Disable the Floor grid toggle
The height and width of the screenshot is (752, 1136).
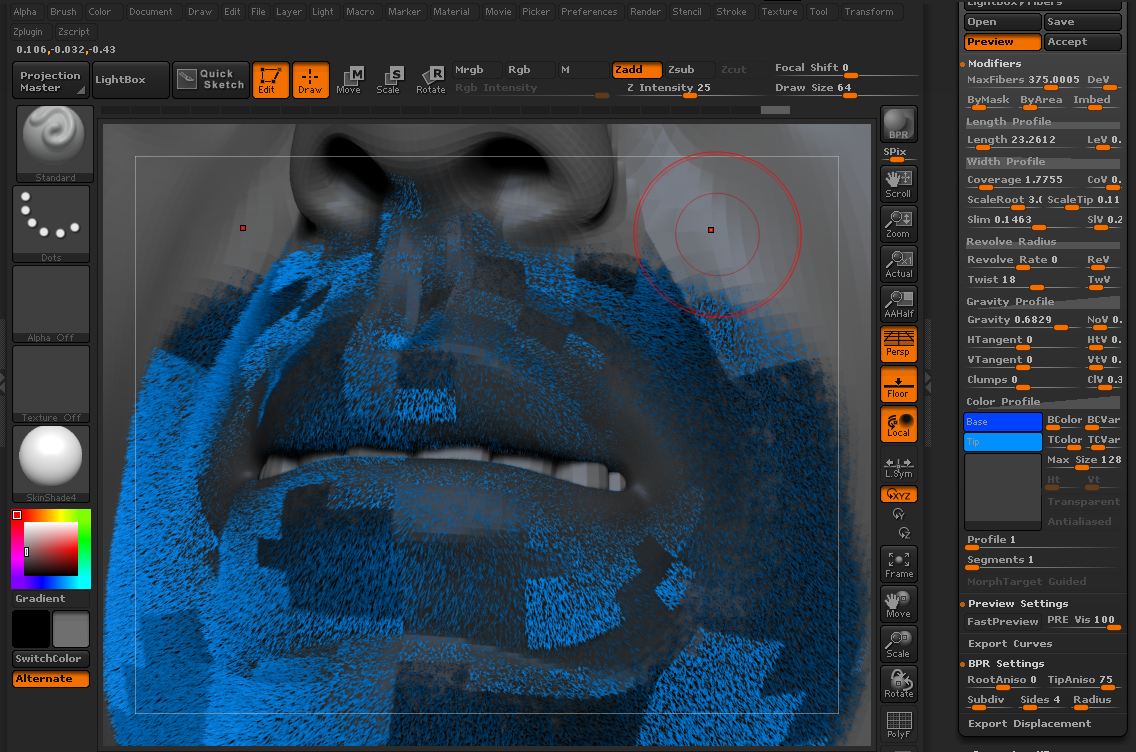click(897, 384)
